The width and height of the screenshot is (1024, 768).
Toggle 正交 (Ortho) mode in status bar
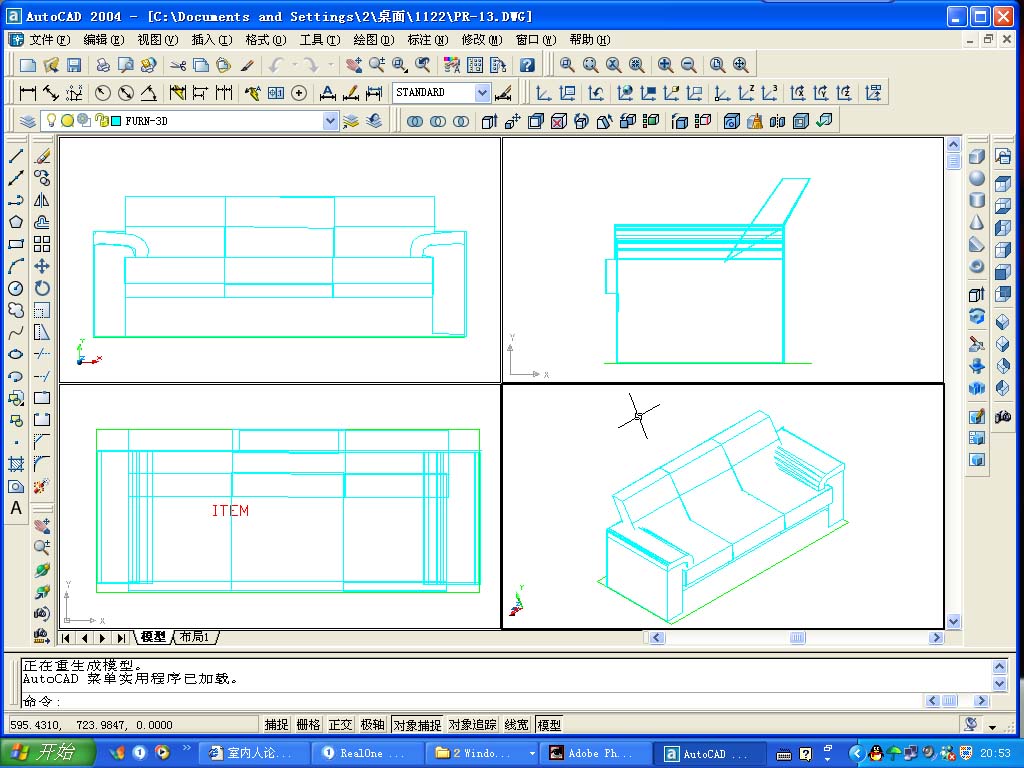coord(340,725)
